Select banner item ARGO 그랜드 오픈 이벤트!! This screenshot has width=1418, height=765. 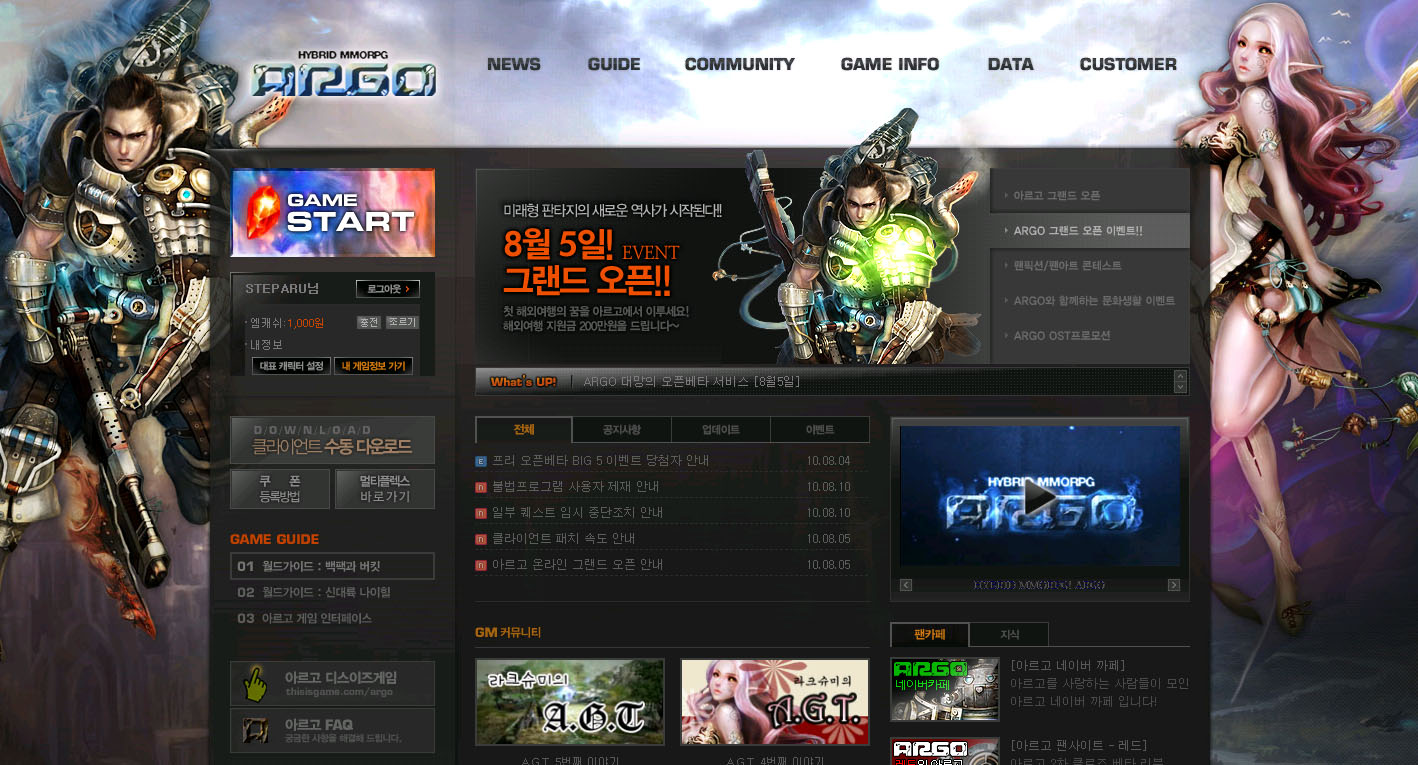[1090, 230]
